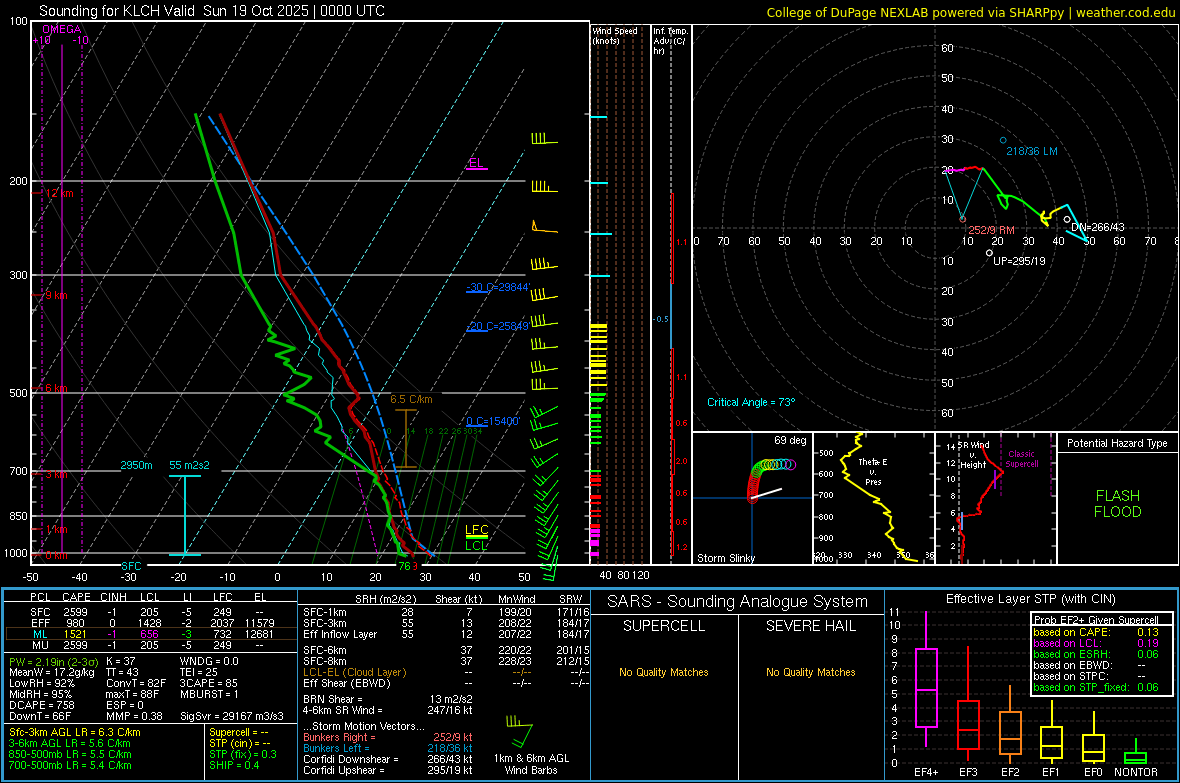Click the orange 'LCL-EL (Cloud Layer)' row
This screenshot has height=783, width=1180.
tap(446, 672)
